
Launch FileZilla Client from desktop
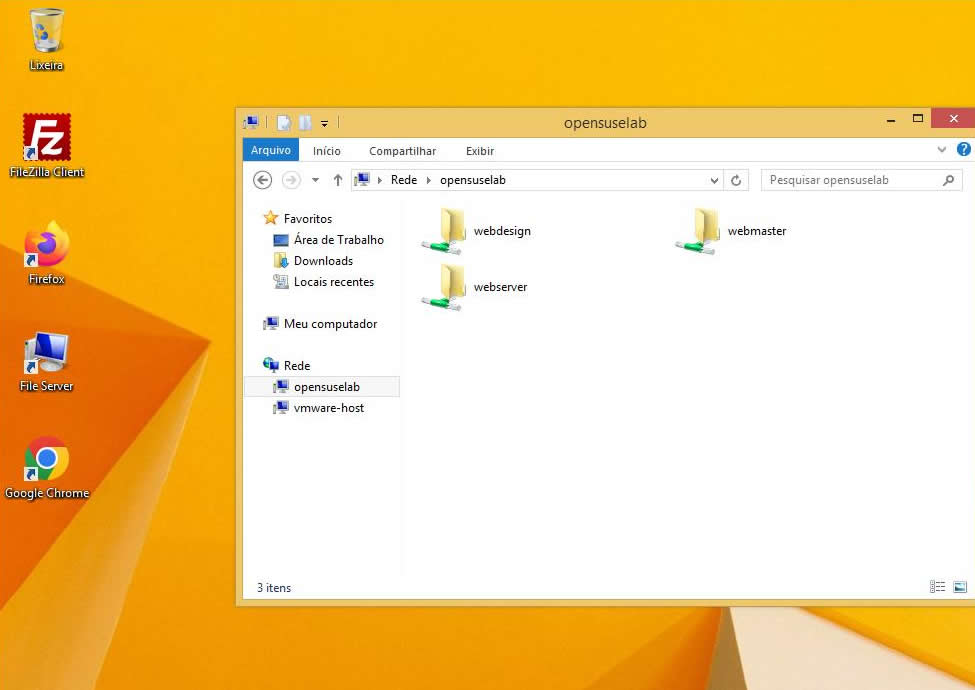(x=47, y=140)
